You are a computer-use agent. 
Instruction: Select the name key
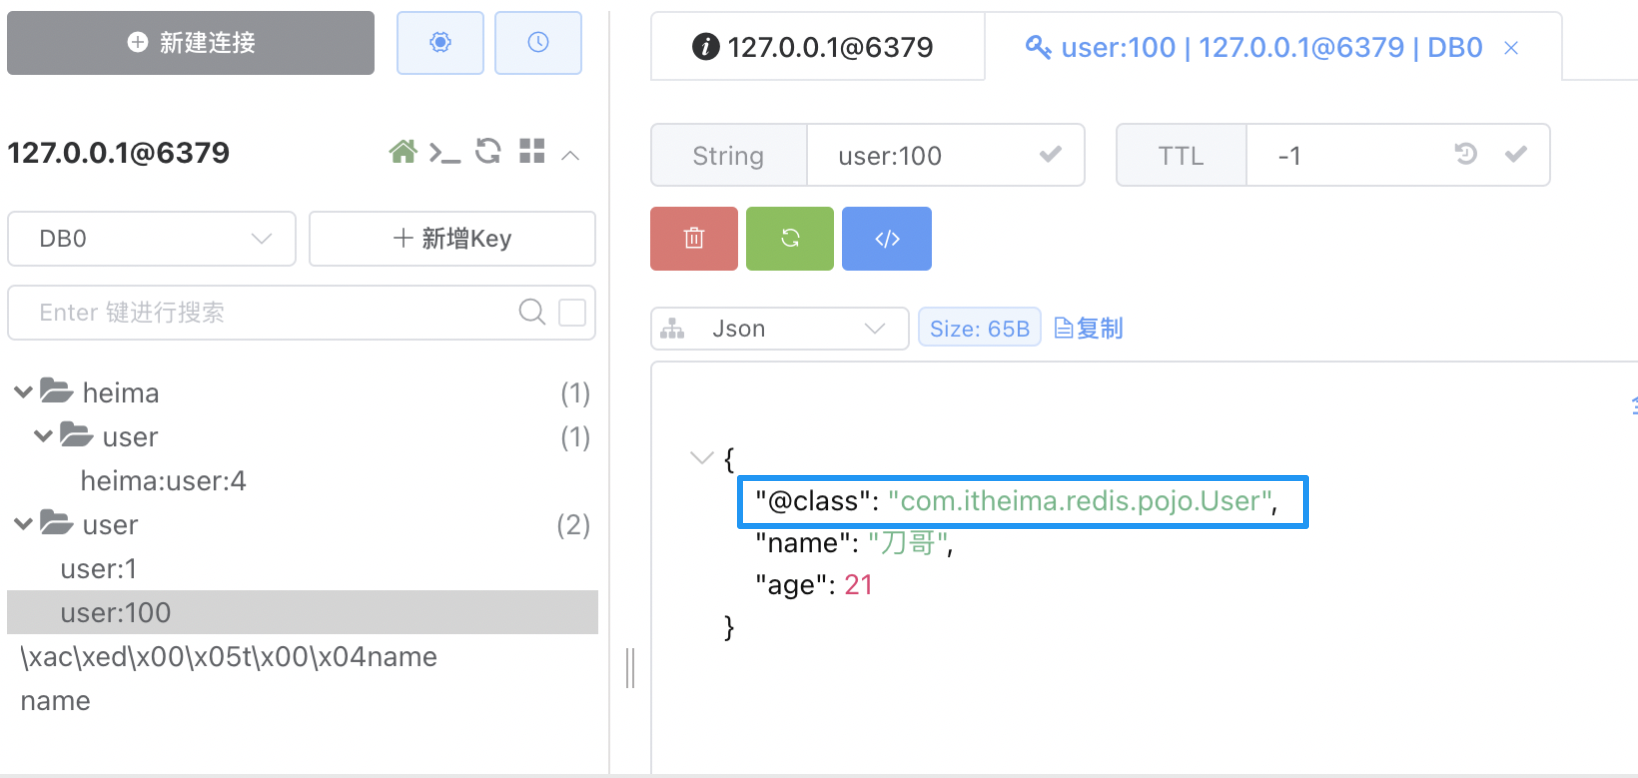tap(55, 701)
